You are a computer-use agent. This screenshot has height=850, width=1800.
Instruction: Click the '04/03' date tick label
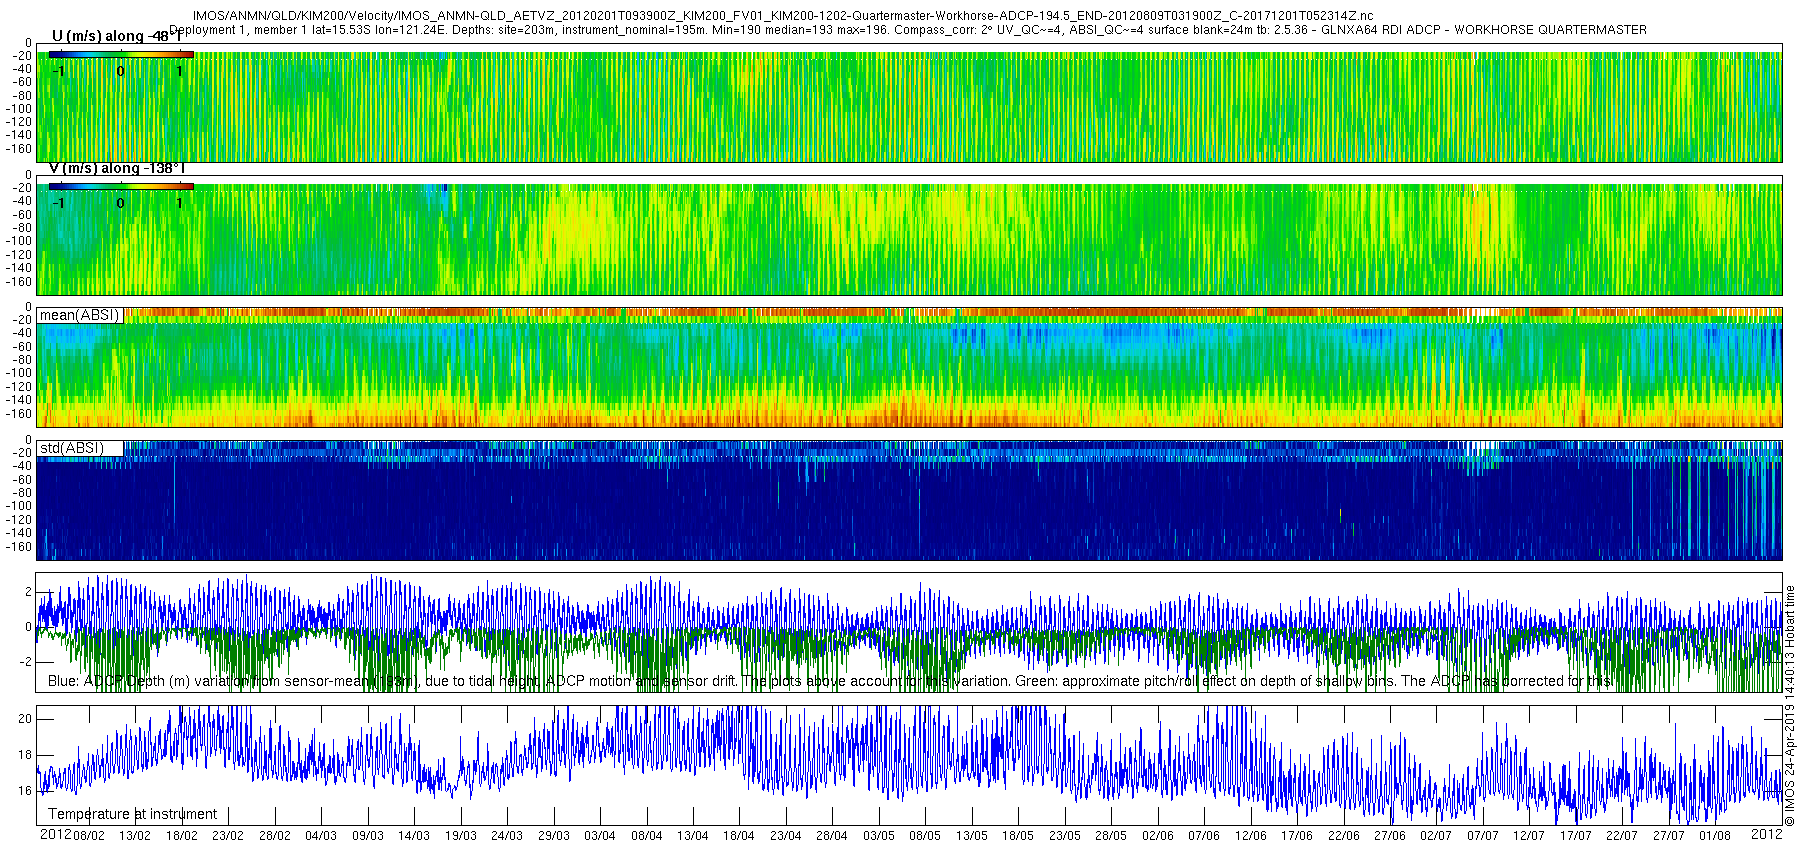[321, 836]
